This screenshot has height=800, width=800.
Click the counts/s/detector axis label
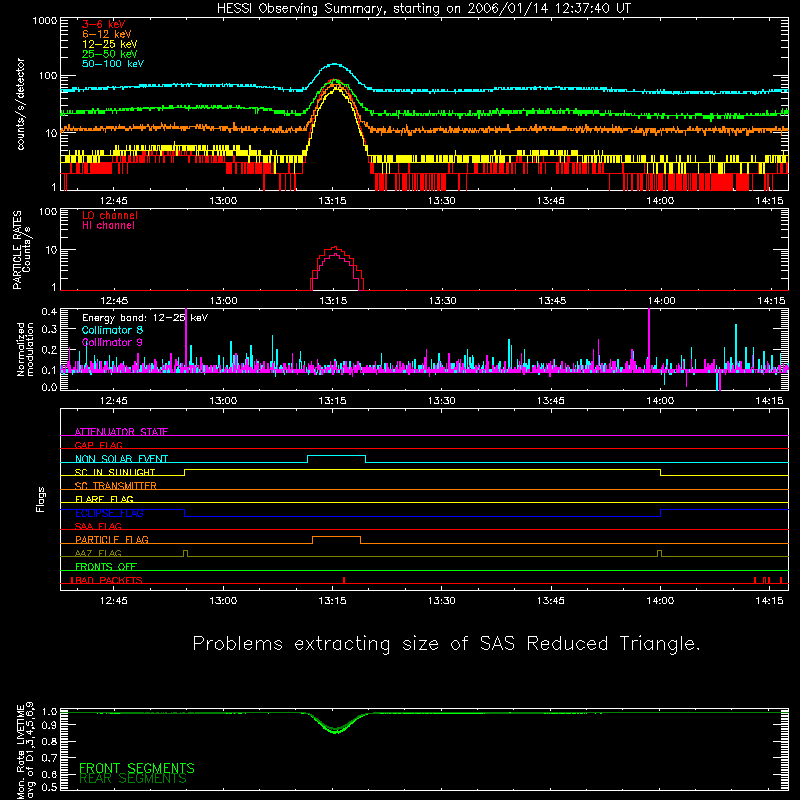click(21, 104)
